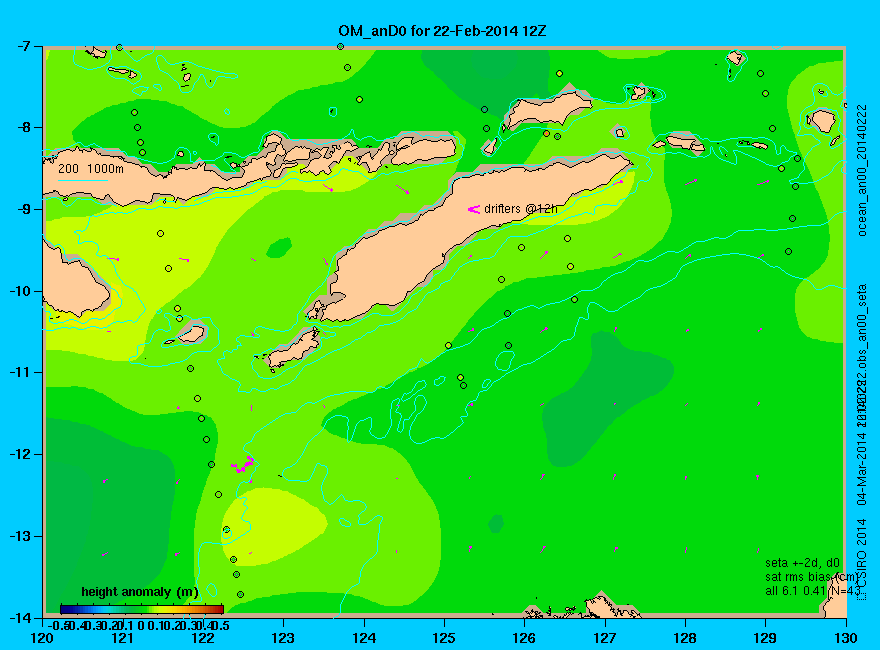Click the magenta arrow icon beside 'drifters @12h'
Screen dimensions: 880x650
point(474,209)
